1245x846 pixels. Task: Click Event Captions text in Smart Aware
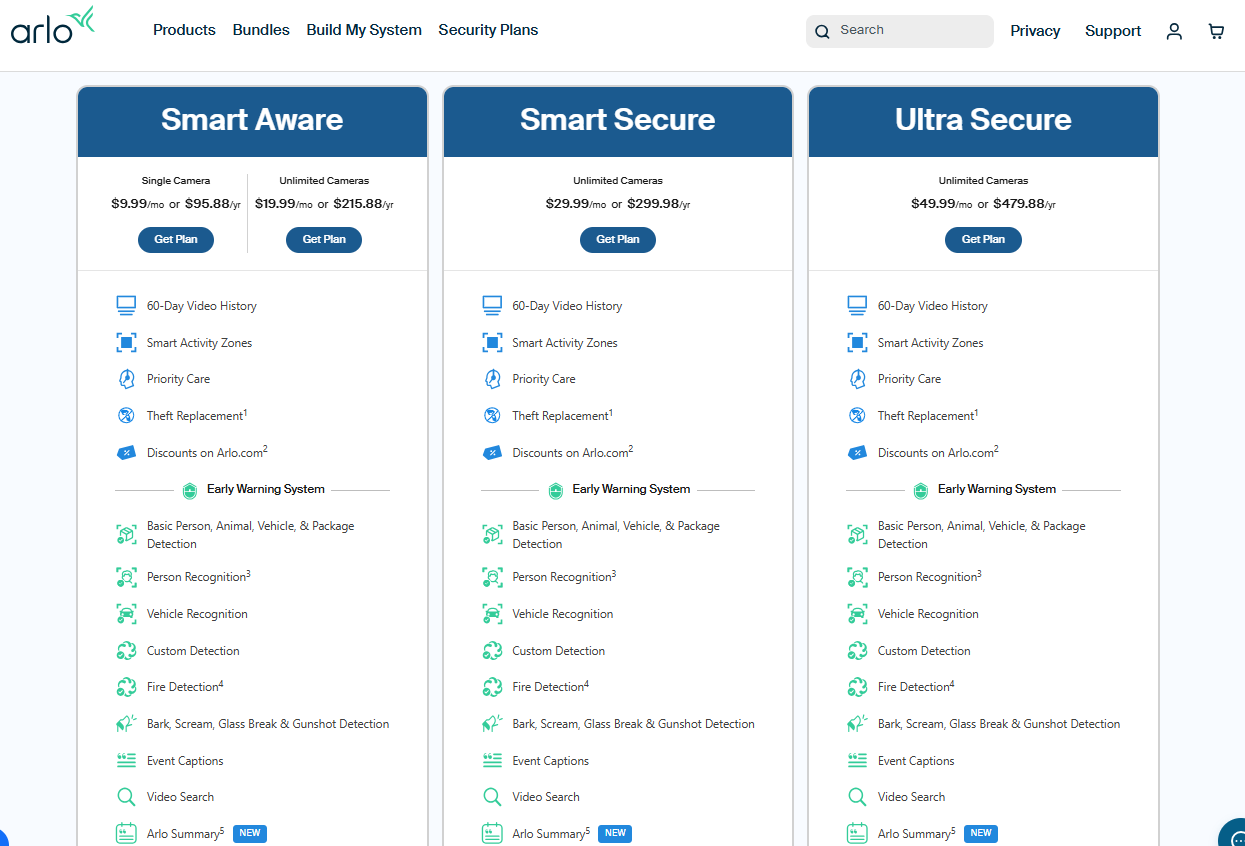tap(185, 761)
